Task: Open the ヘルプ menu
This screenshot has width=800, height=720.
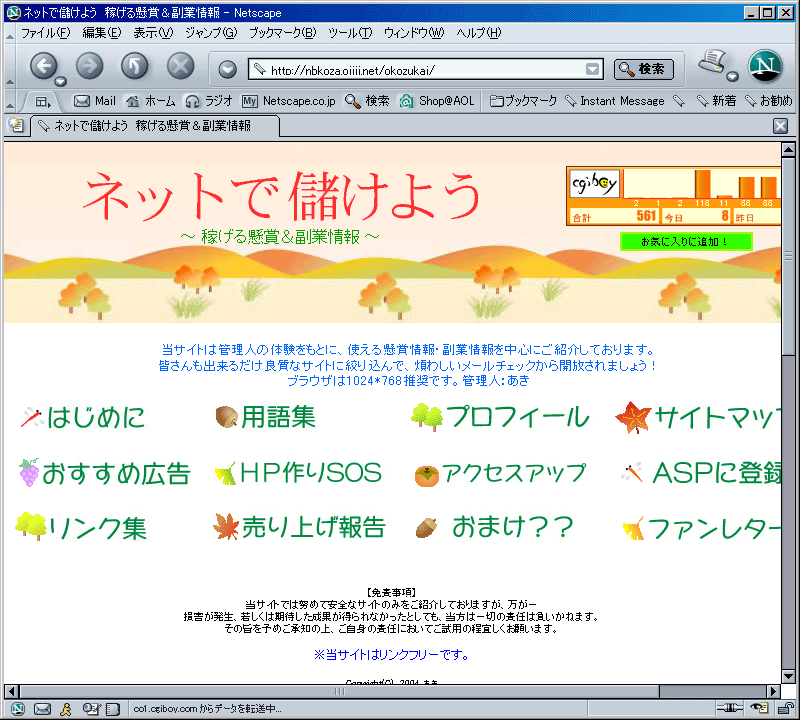Action: click(479, 33)
